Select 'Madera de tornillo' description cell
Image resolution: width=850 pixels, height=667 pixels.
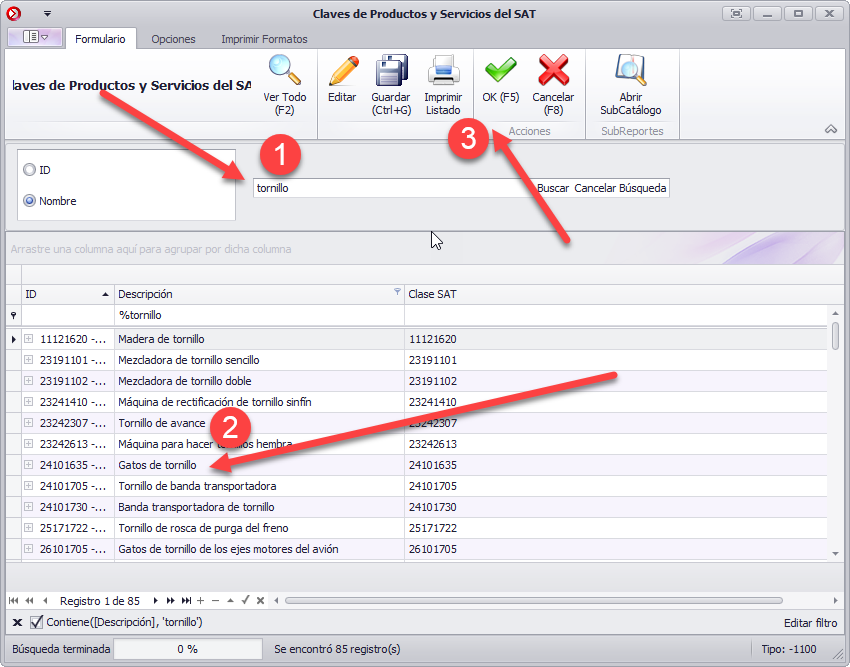[x=259, y=339]
